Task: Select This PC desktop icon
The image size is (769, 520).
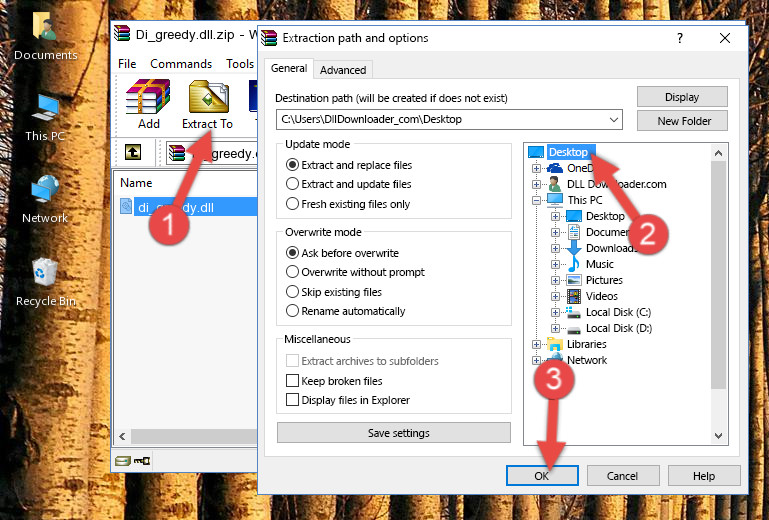Action: tap(45, 118)
